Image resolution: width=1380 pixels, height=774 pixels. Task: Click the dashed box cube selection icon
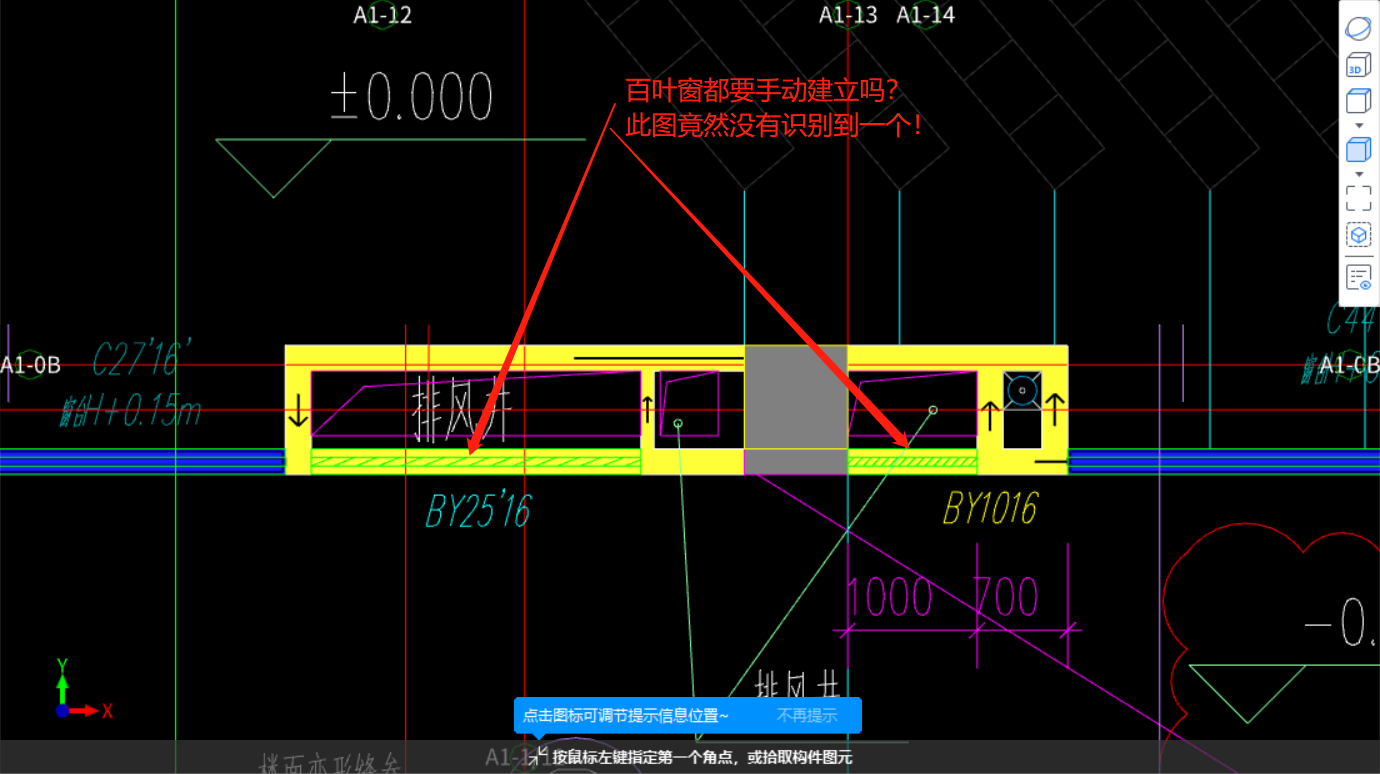pyautogui.click(x=1358, y=236)
